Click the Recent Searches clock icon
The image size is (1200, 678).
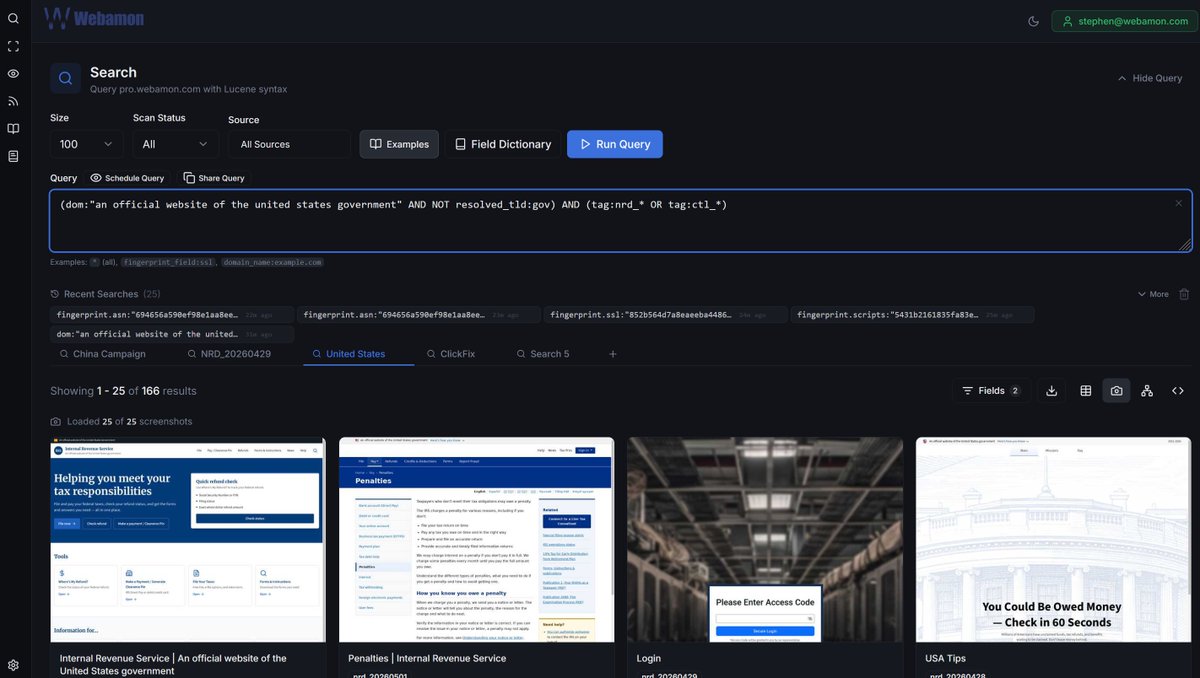tap(55, 294)
